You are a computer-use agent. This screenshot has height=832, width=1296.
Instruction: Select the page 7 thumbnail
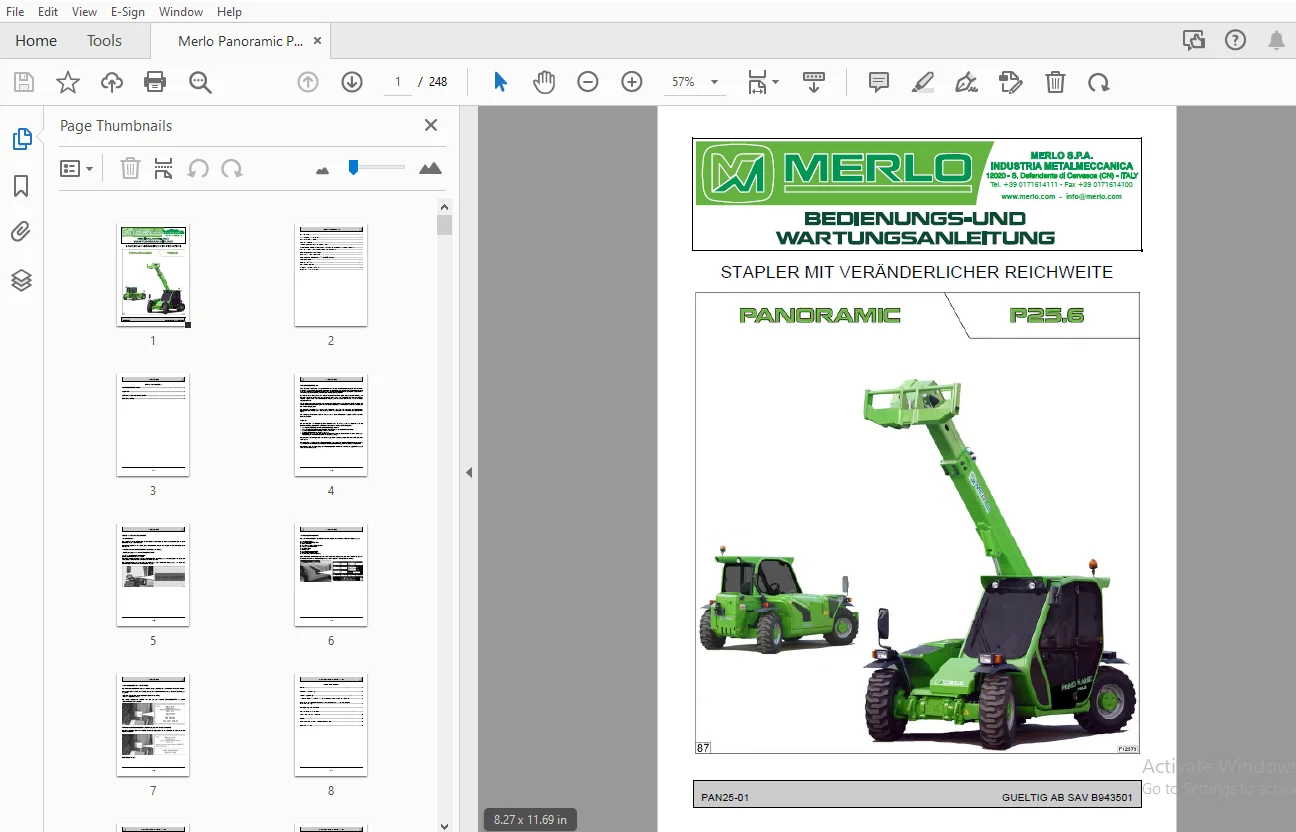(153, 725)
